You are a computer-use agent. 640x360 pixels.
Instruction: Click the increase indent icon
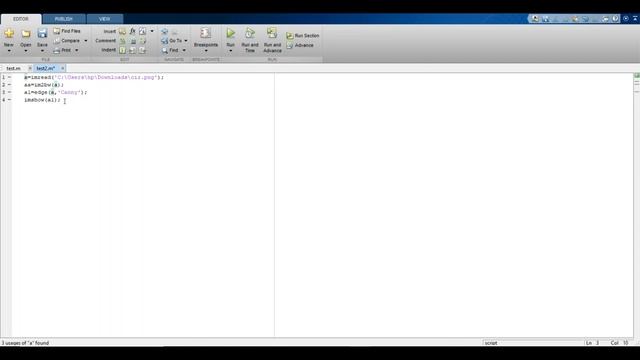tap(133, 50)
